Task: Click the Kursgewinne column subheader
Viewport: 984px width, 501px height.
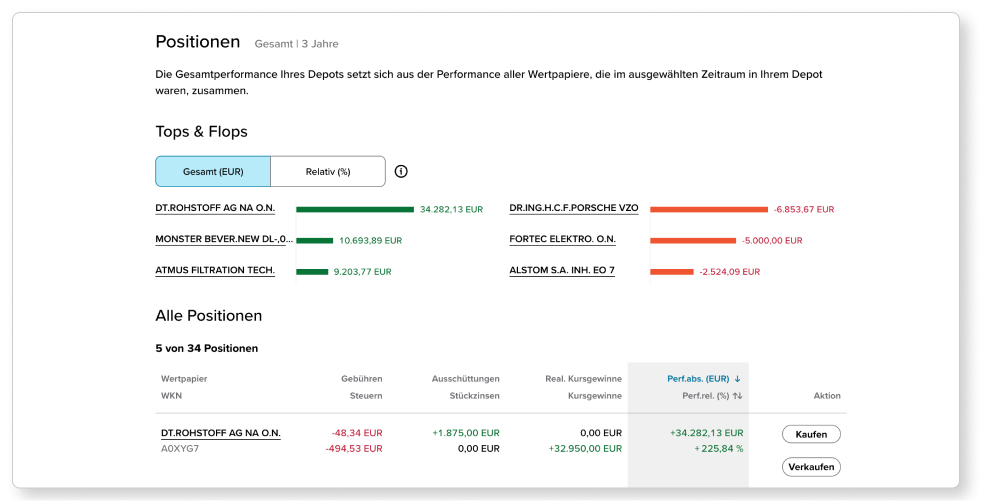Action: tap(595, 396)
